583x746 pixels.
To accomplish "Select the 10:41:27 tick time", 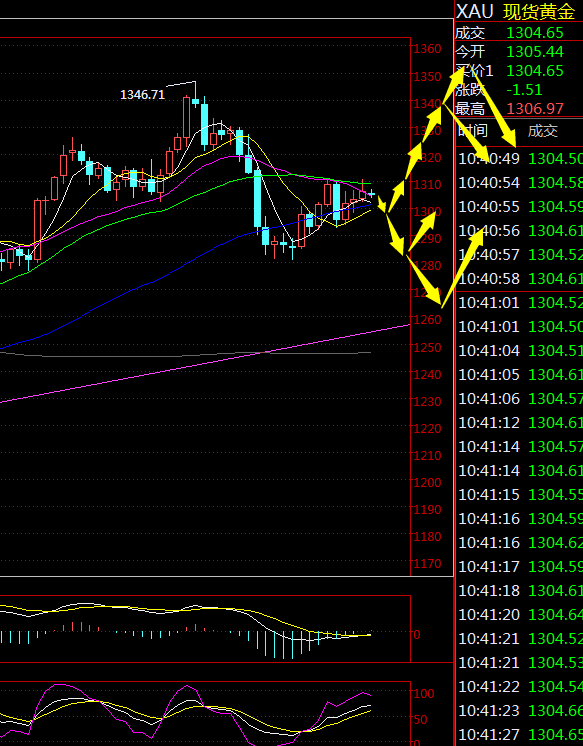I will [489, 734].
